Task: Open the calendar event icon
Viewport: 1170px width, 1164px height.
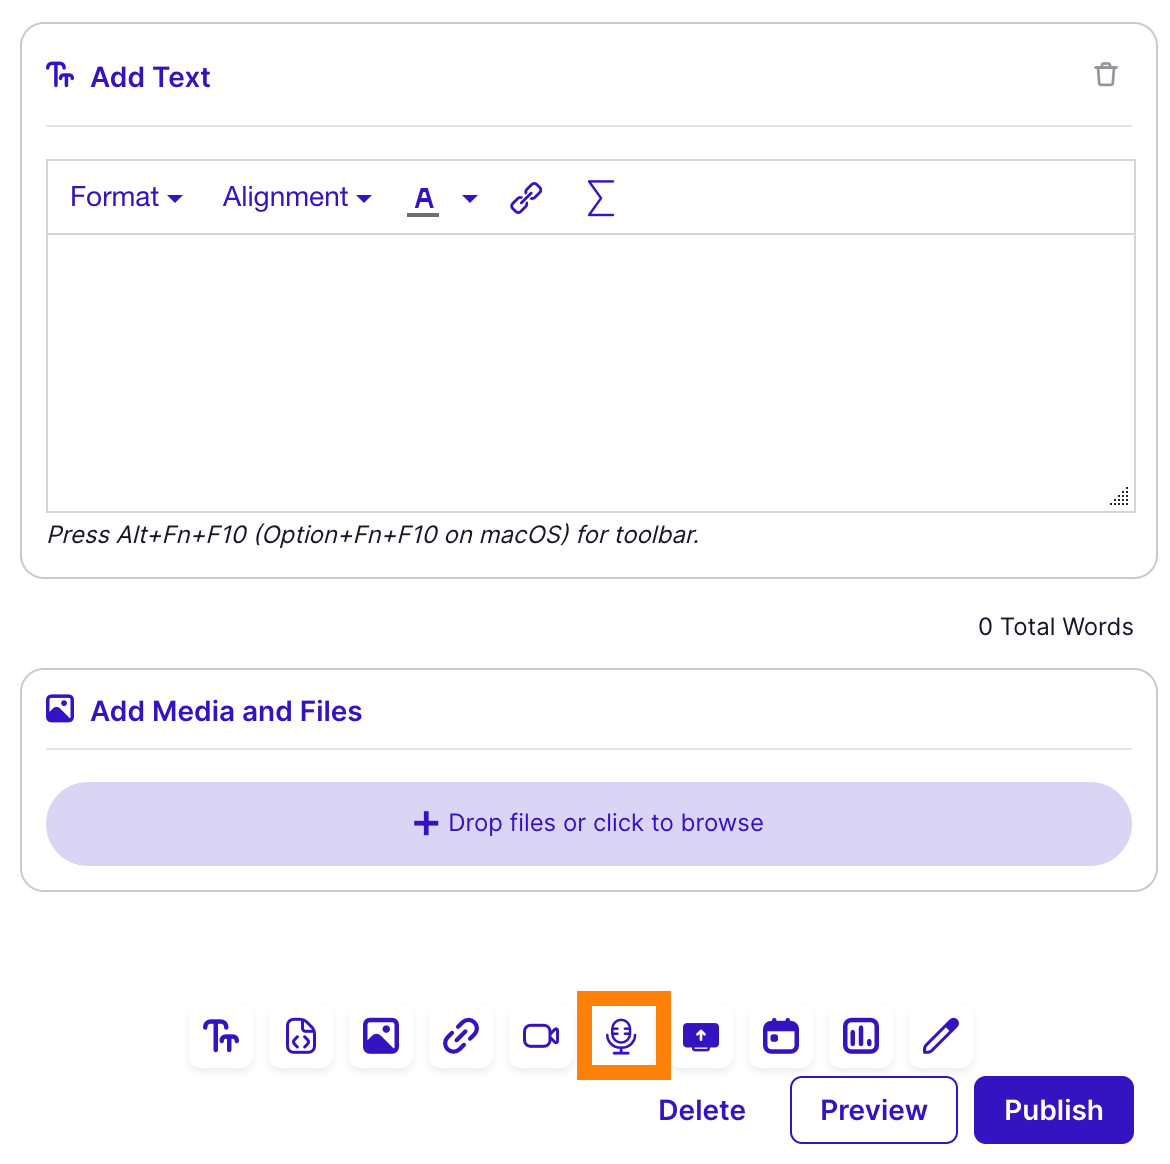Action: click(781, 1036)
